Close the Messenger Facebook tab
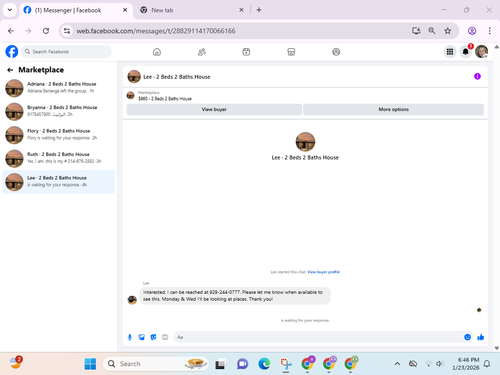 (125, 10)
